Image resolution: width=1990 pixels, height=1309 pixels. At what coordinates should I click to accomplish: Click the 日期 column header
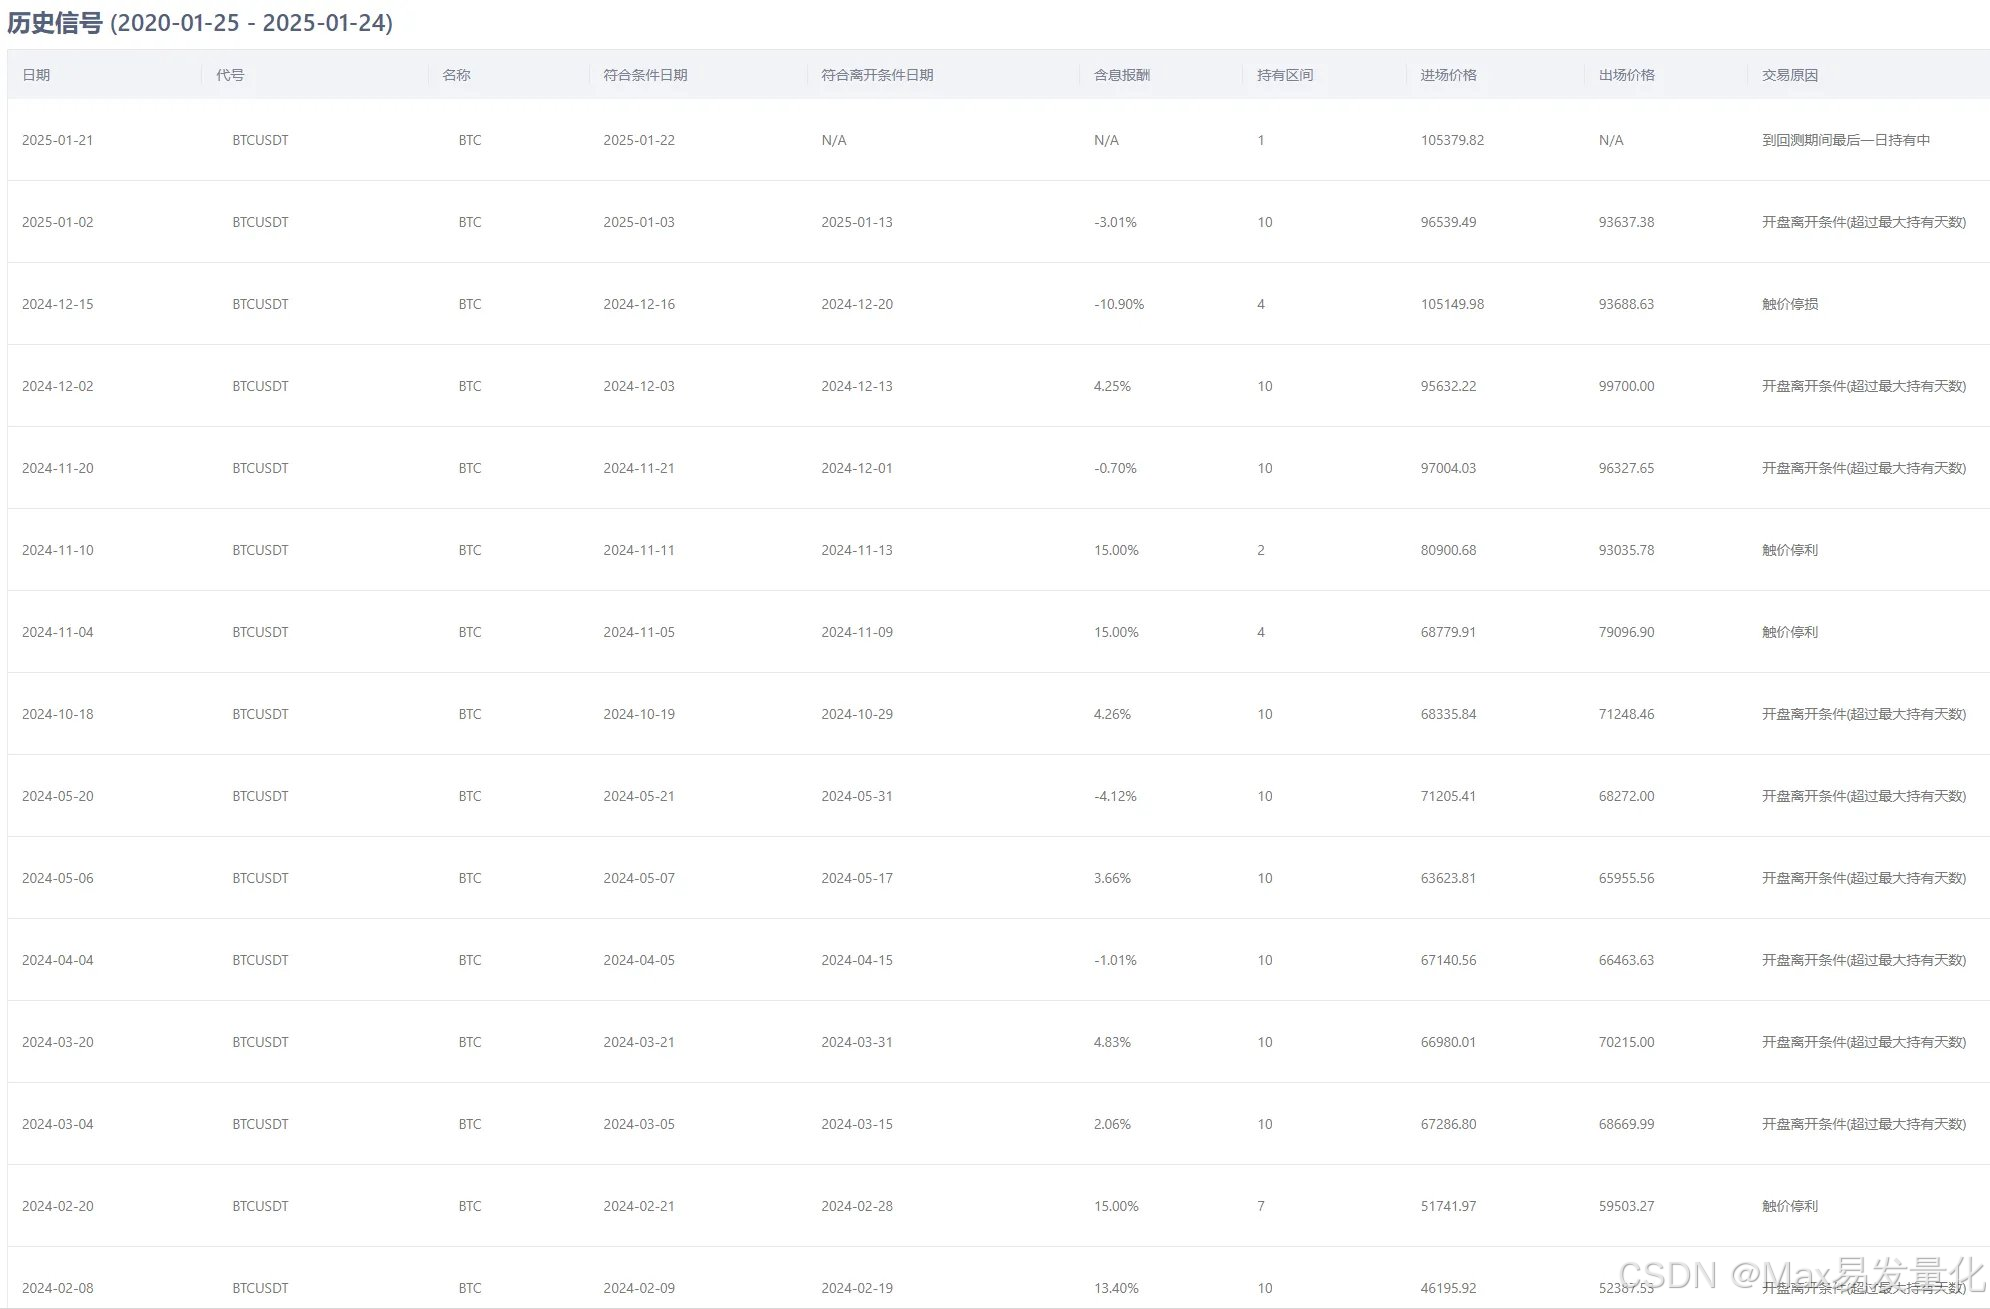coord(36,75)
